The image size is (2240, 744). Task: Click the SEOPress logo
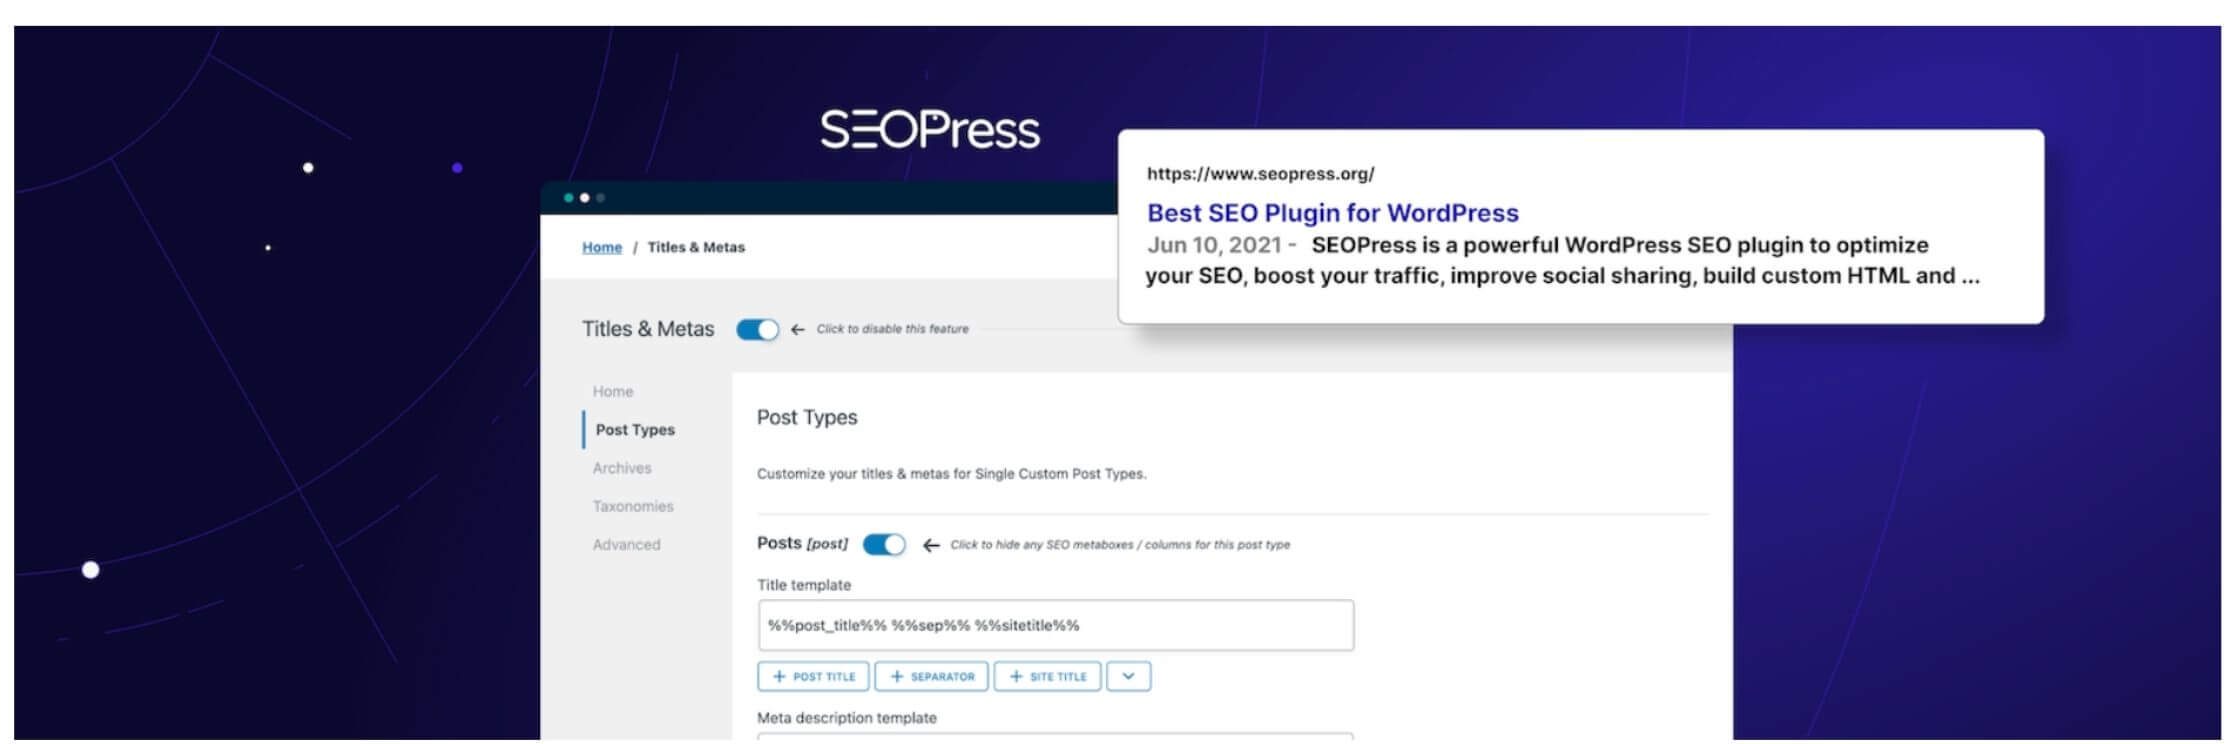[x=930, y=130]
